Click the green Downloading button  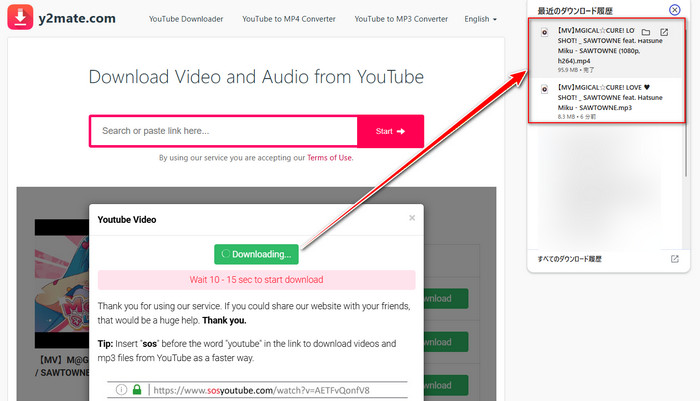coord(256,254)
